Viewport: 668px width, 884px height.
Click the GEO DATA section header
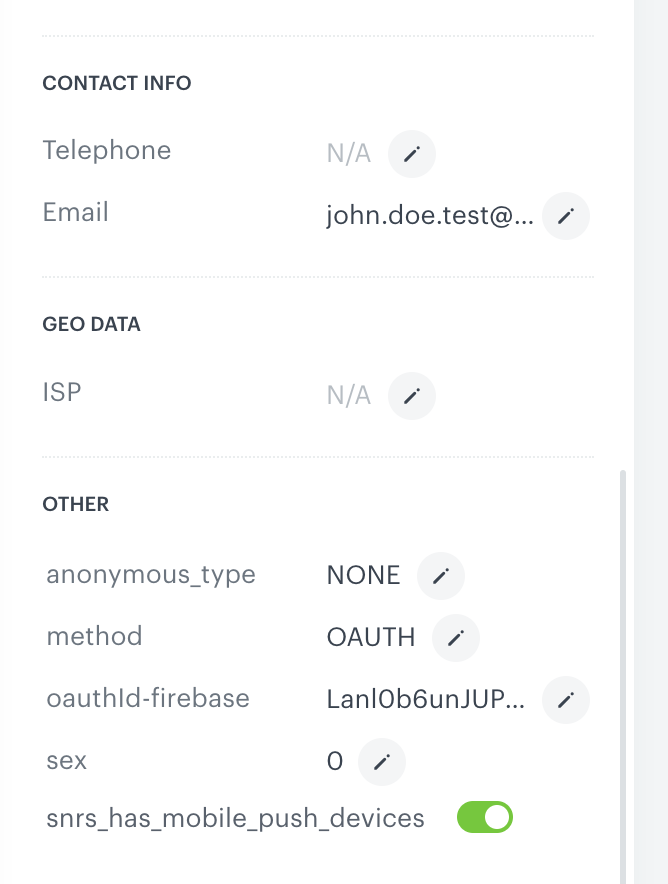click(x=91, y=324)
